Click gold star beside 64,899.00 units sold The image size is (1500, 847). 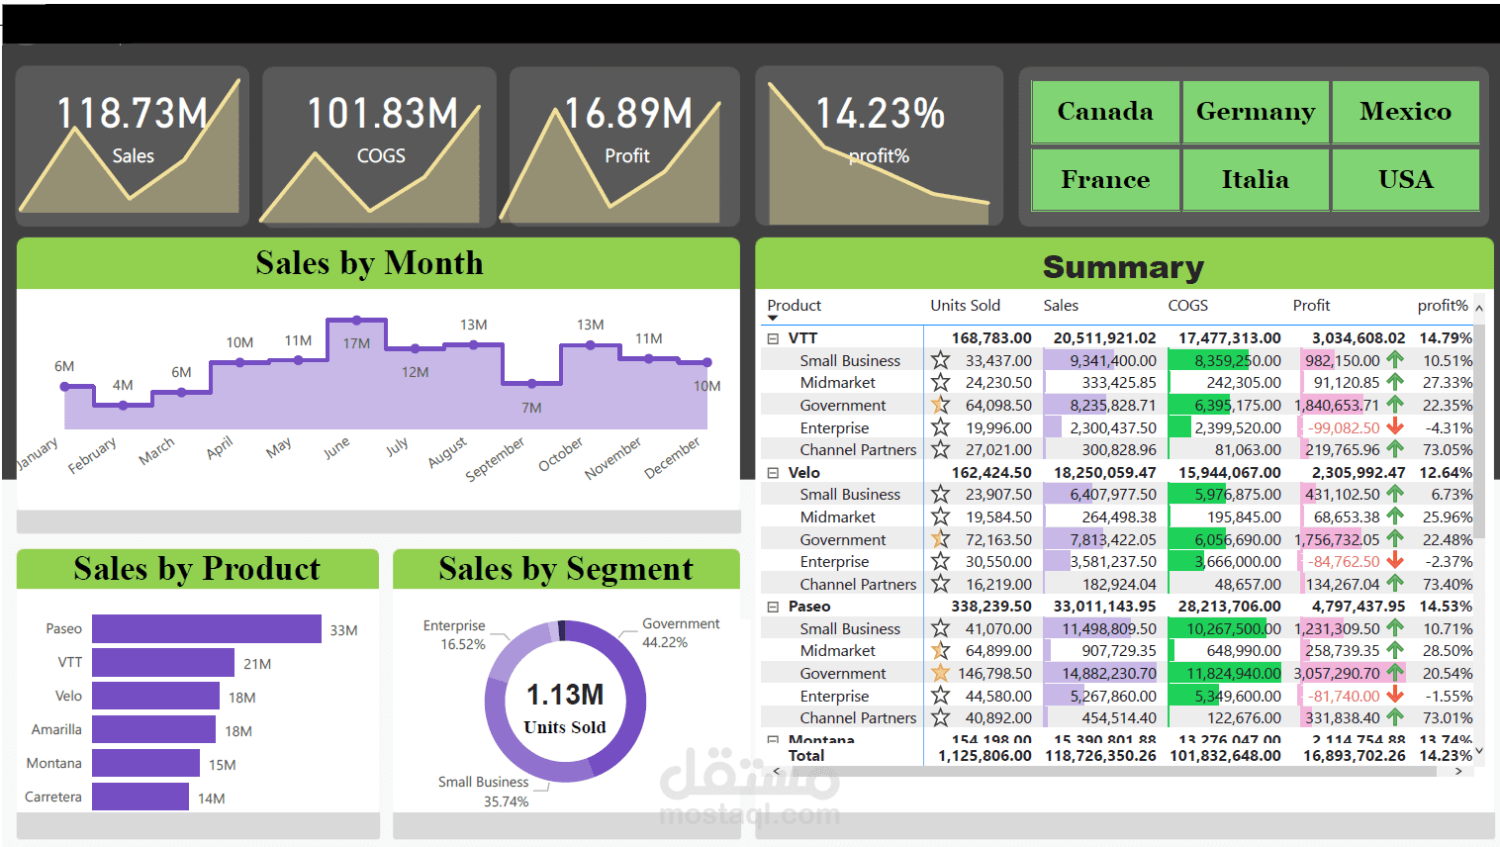[x=940, y=650]
